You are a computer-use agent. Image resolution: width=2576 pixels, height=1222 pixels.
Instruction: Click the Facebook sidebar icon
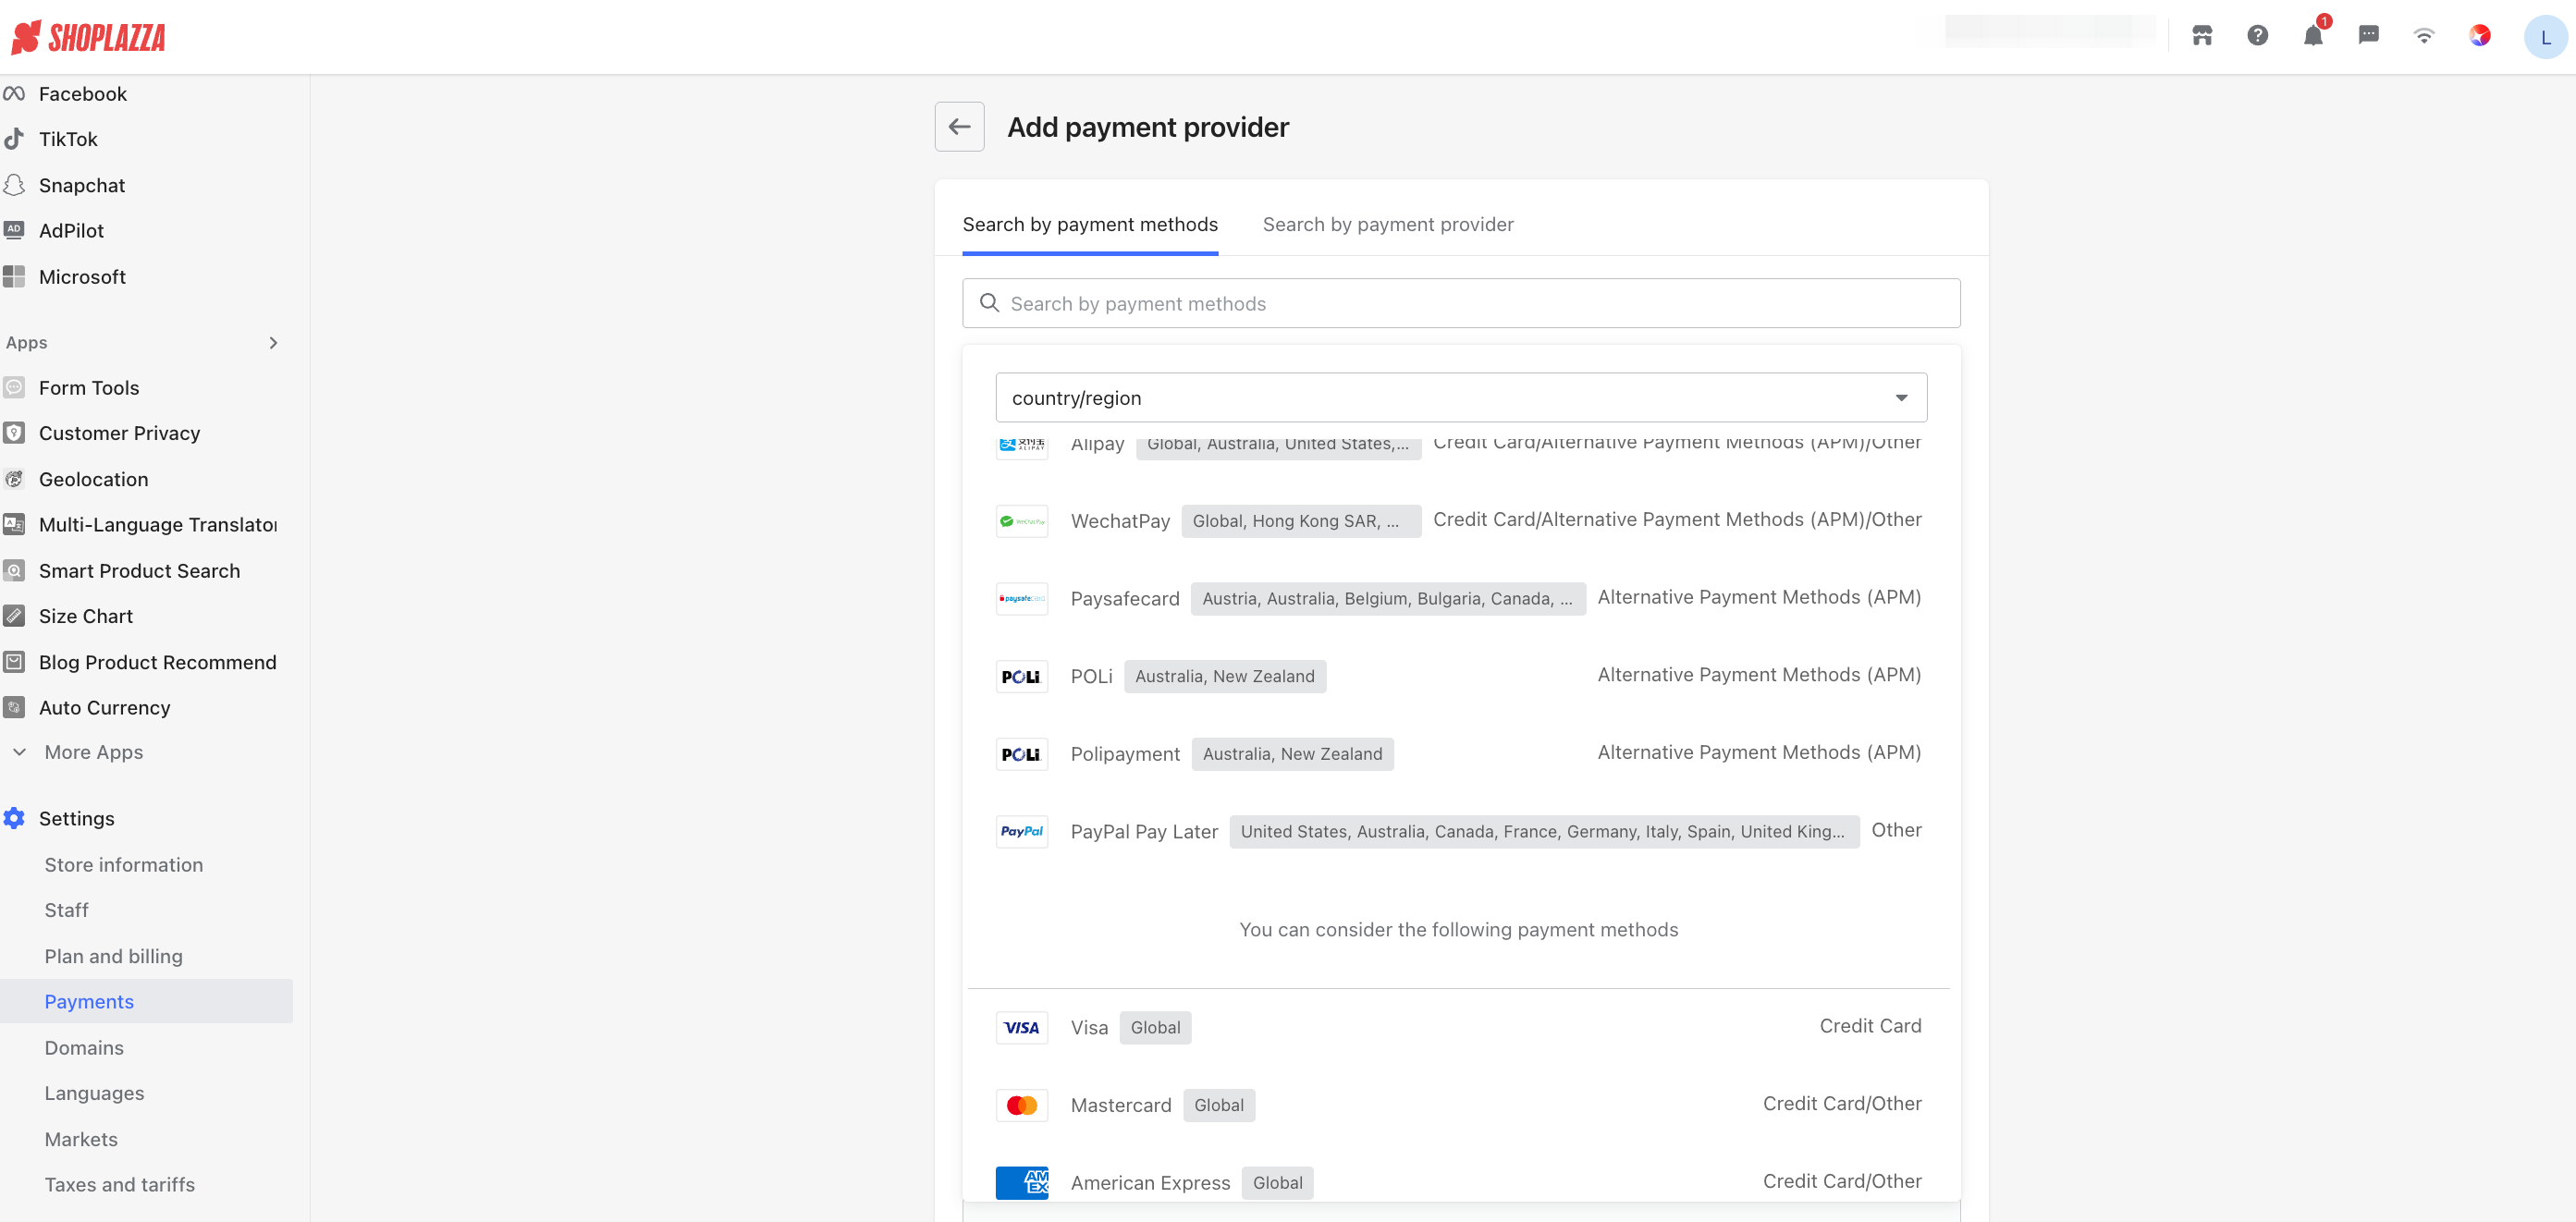point(14,94)
